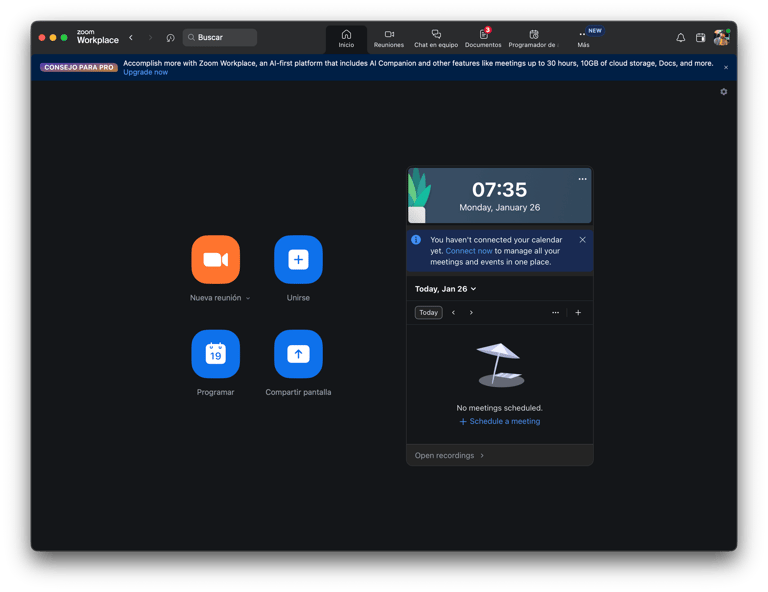
Task: Click the No meetings scheduled text
Action: click(500, 408)
